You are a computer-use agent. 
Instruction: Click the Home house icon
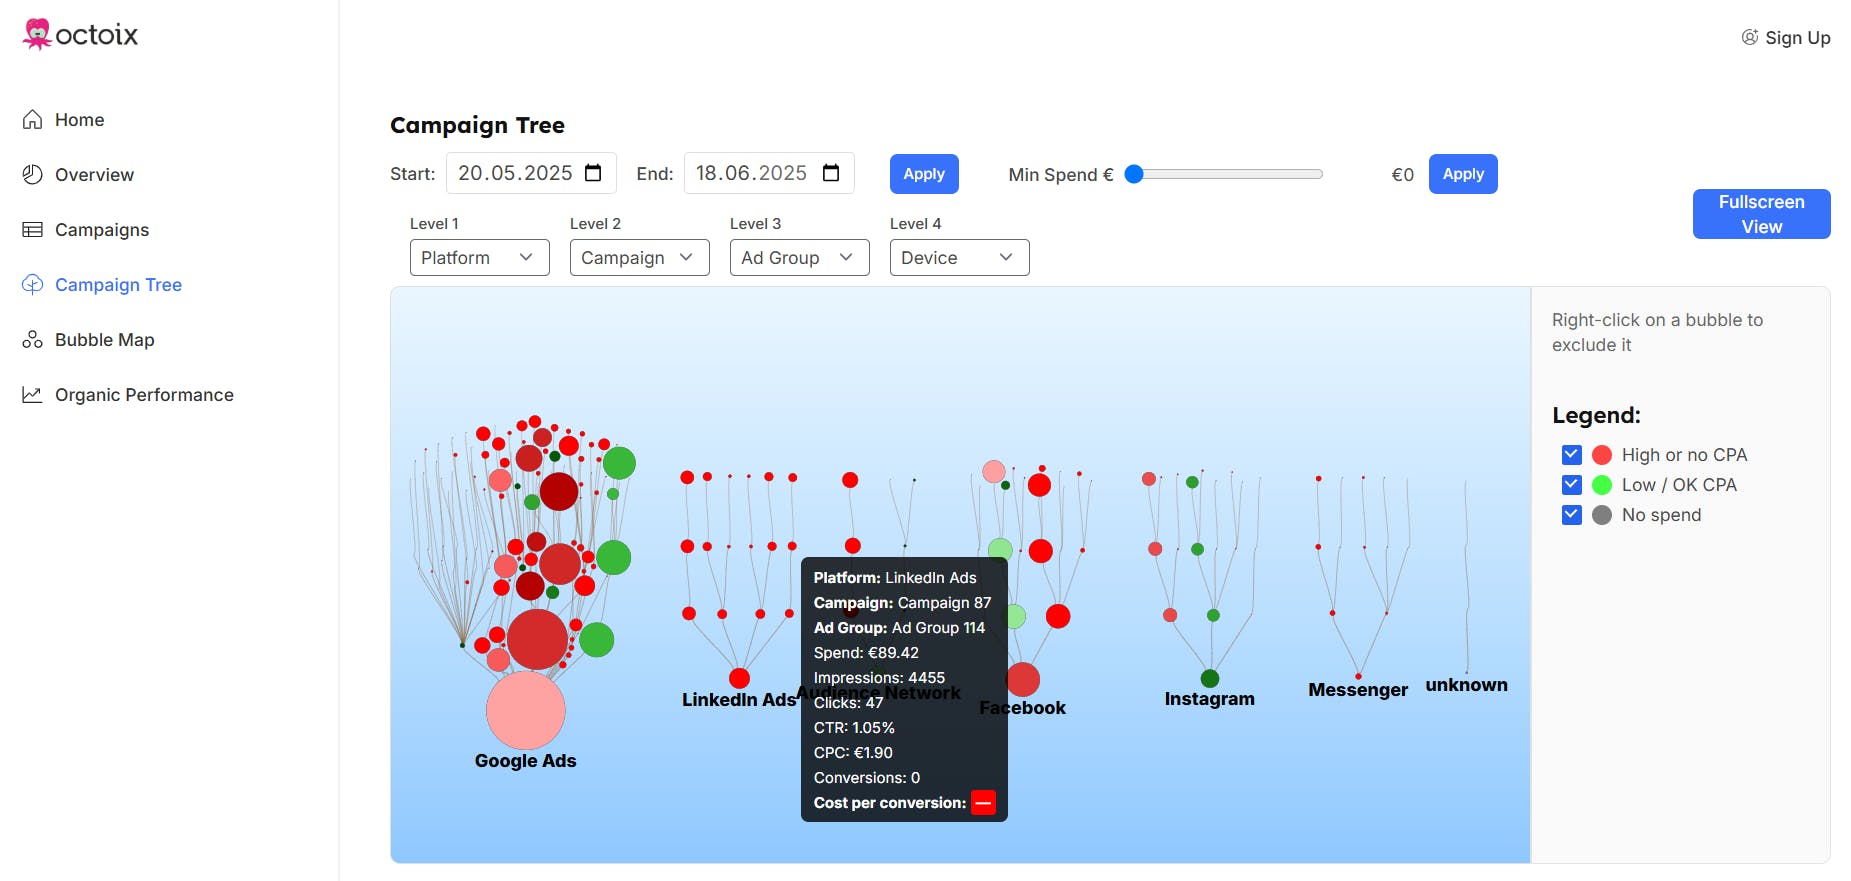(x=33, y=120)
